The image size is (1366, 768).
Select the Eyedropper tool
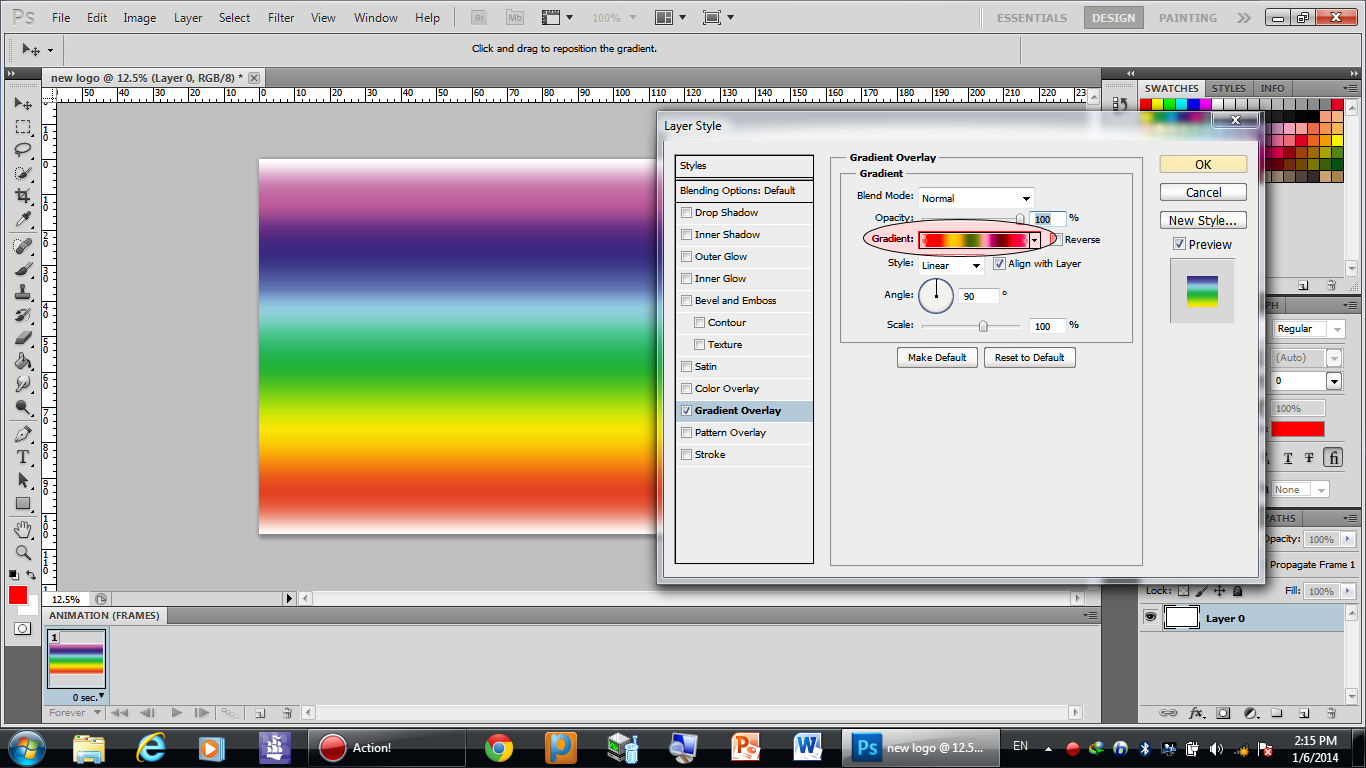[22, 220]
